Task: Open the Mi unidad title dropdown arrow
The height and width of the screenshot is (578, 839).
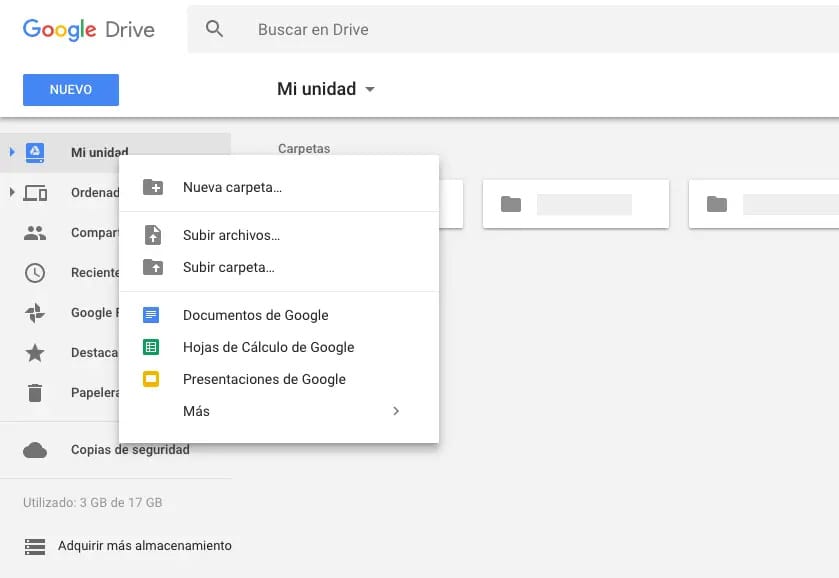Action: [370, 89]
